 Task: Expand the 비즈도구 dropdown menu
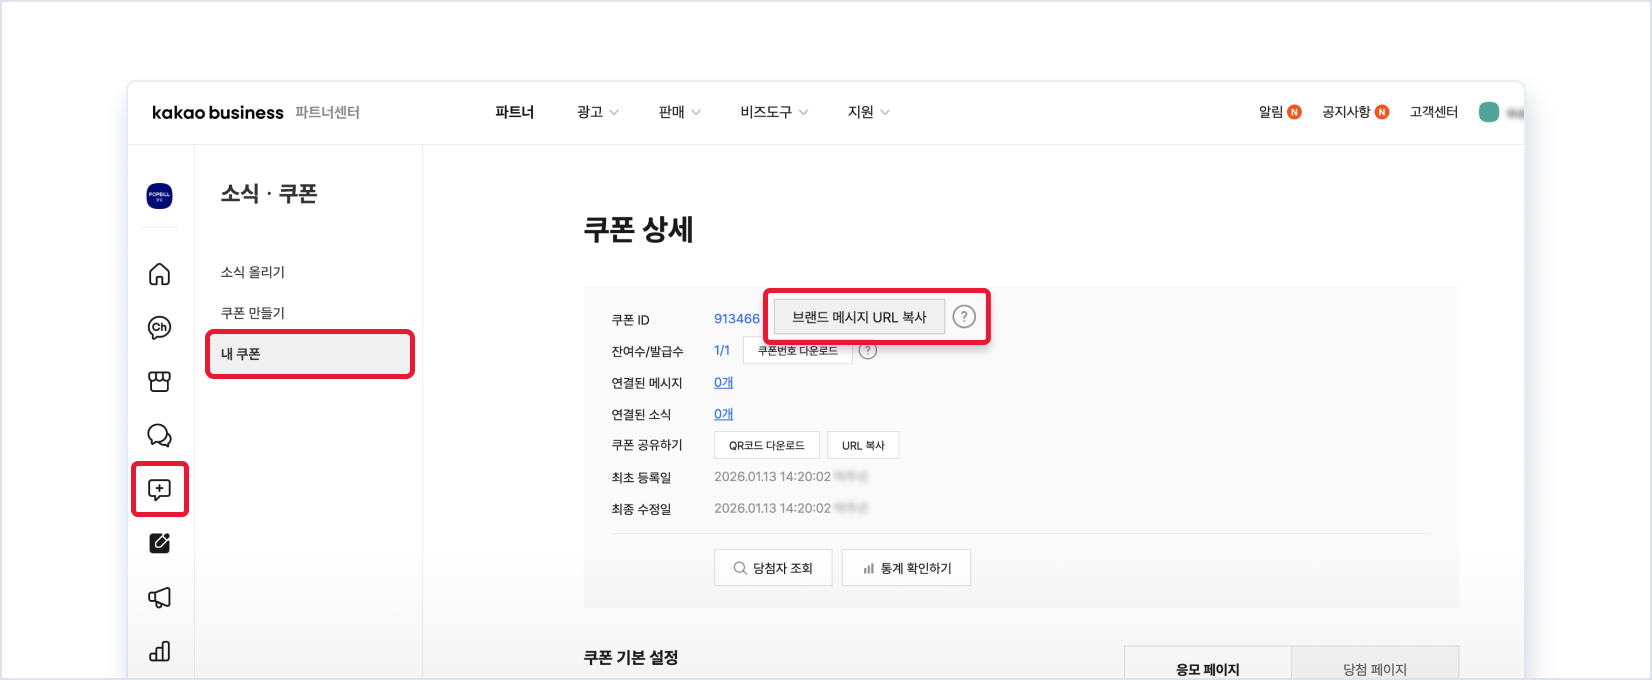[774, 112]
